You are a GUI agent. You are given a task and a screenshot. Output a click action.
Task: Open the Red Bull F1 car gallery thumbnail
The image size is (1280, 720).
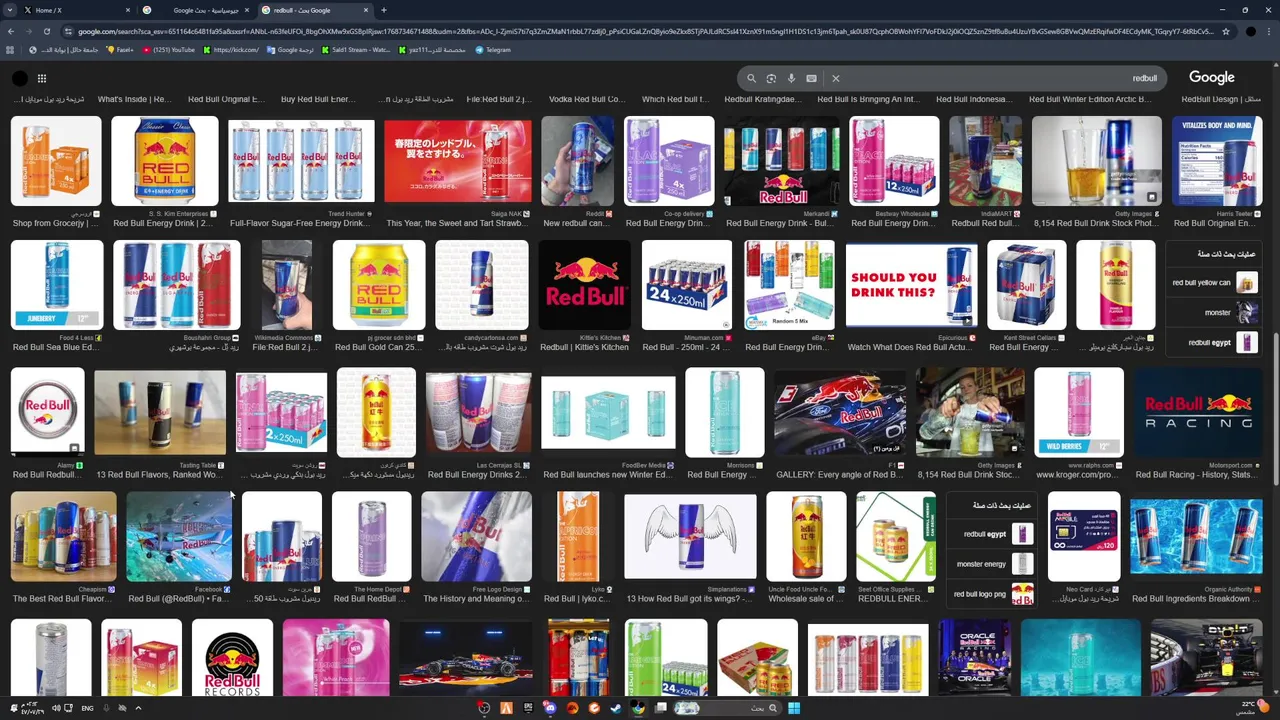point(840,412)
